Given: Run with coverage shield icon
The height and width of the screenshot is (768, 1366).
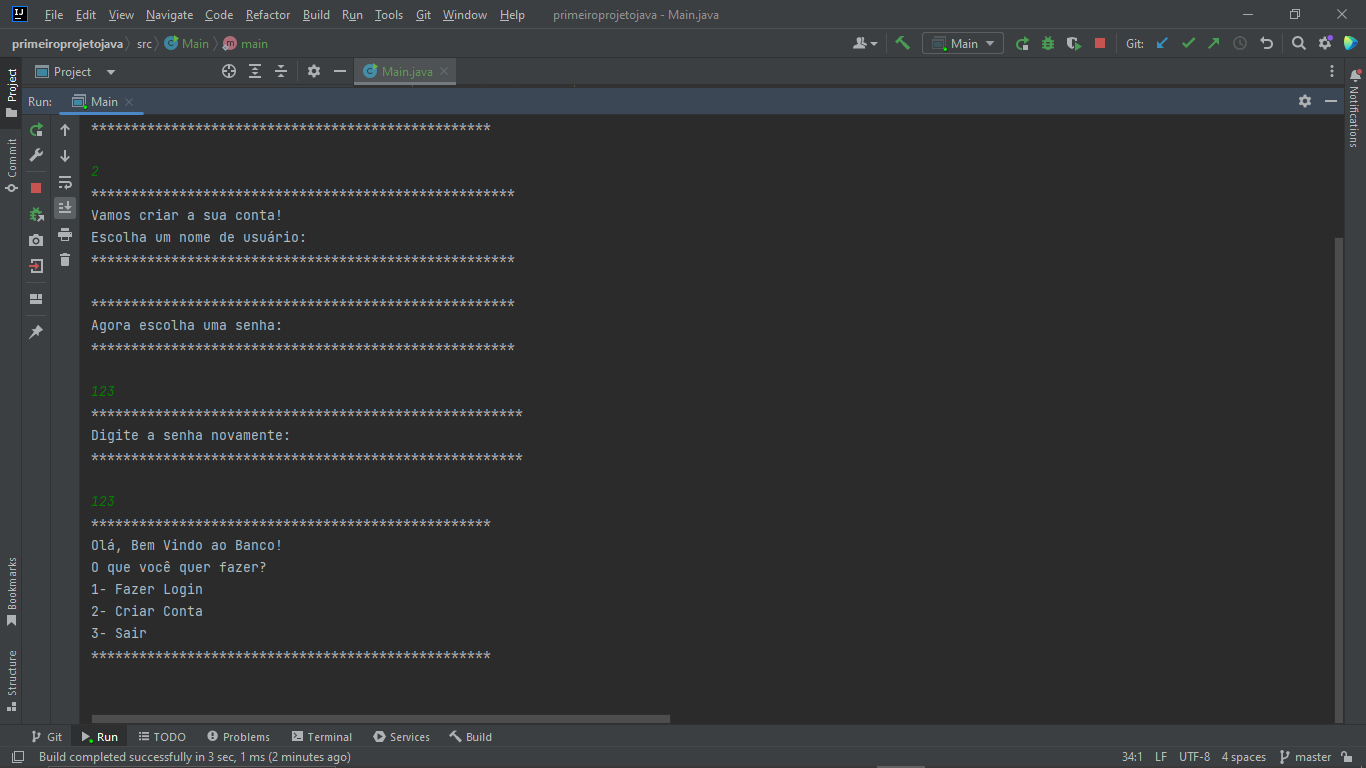Looking at the screenshot, I should (x=1074, y=43).
